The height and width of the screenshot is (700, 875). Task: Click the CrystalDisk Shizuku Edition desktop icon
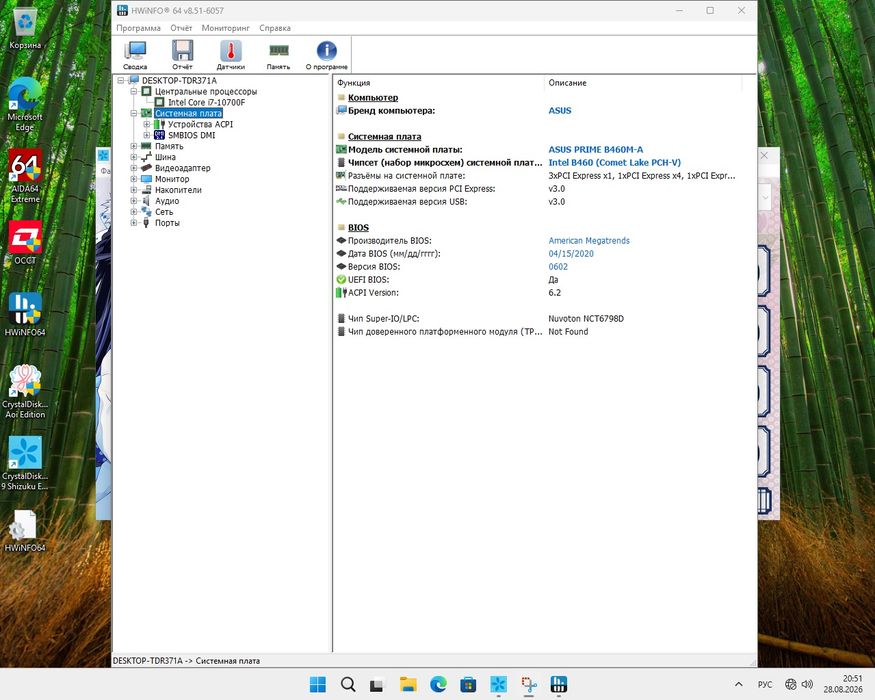coord(25,464)
